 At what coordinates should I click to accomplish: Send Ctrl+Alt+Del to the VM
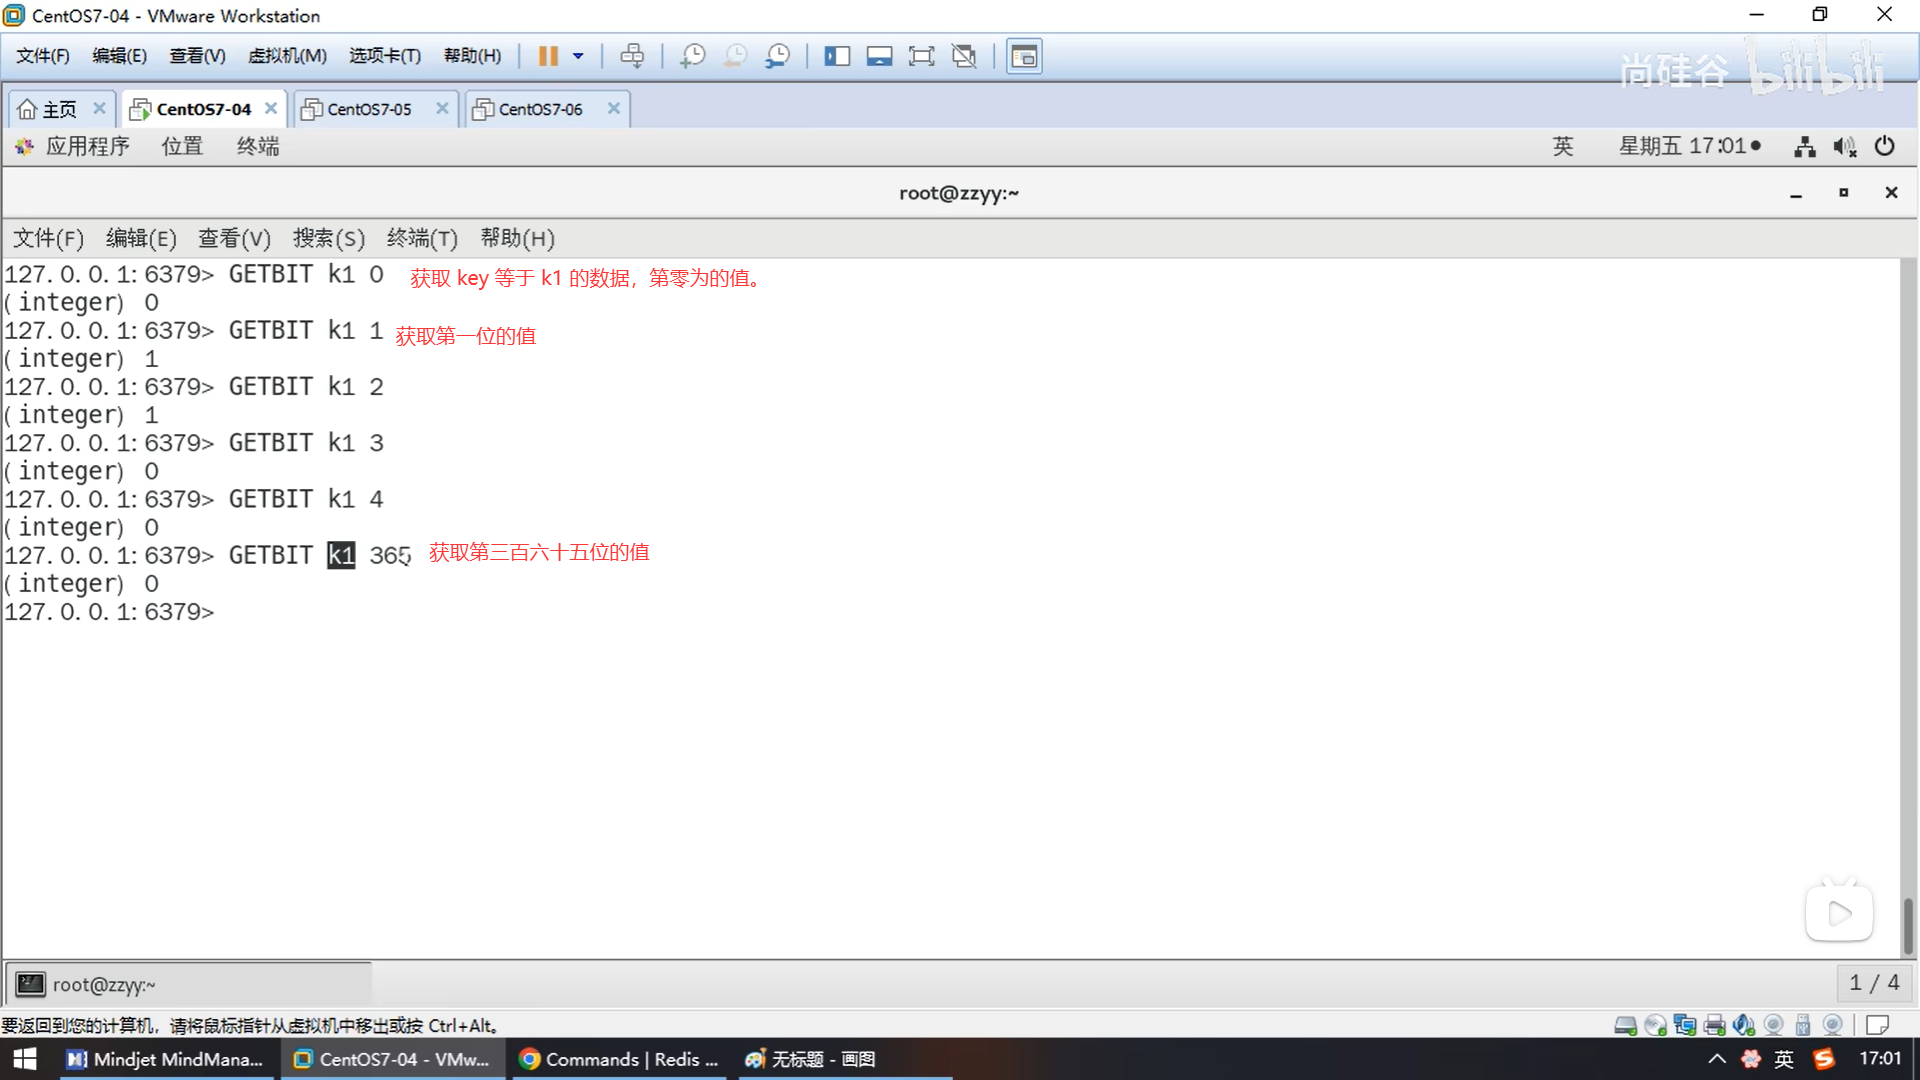click(x=632, y=56)
